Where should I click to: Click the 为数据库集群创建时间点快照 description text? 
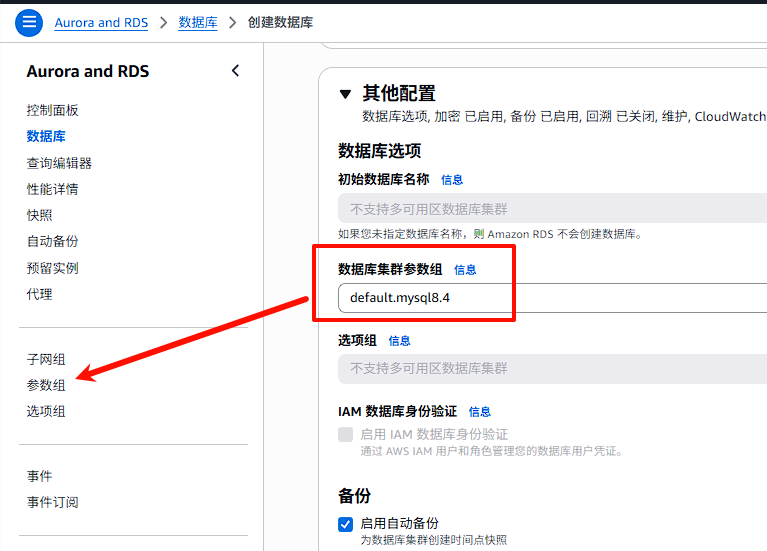tap(434, 540)
